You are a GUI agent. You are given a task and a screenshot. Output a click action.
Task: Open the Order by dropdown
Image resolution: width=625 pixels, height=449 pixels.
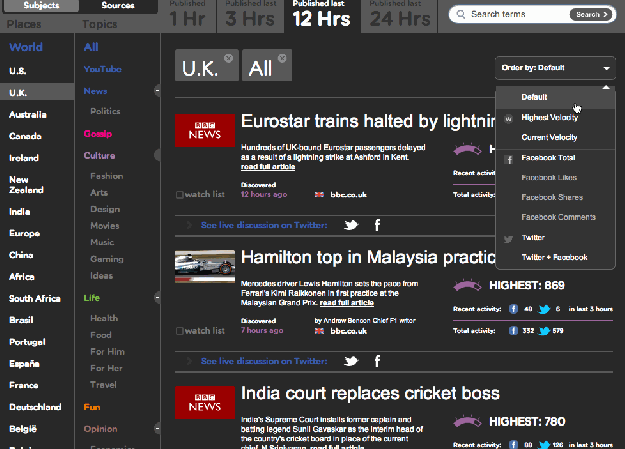(555, 68)
